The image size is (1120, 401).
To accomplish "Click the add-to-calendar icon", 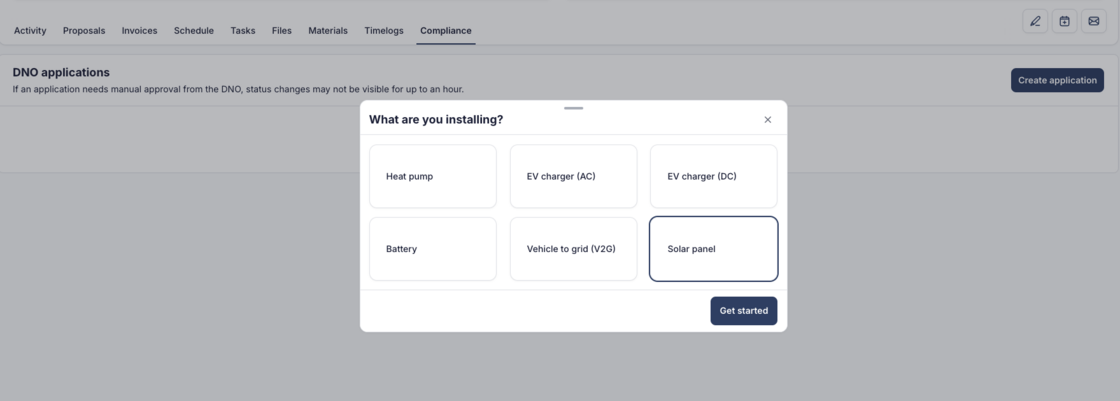I will [1065, 21].
